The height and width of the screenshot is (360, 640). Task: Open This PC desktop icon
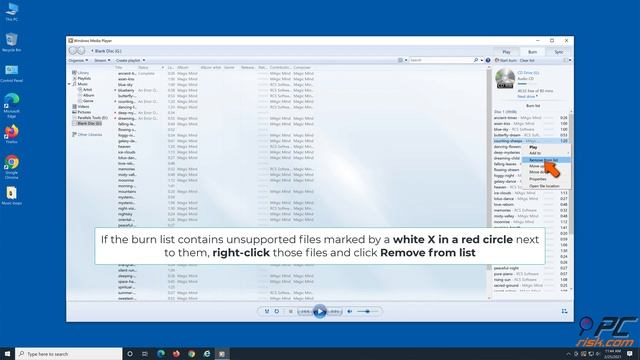(x=11, y=12)
